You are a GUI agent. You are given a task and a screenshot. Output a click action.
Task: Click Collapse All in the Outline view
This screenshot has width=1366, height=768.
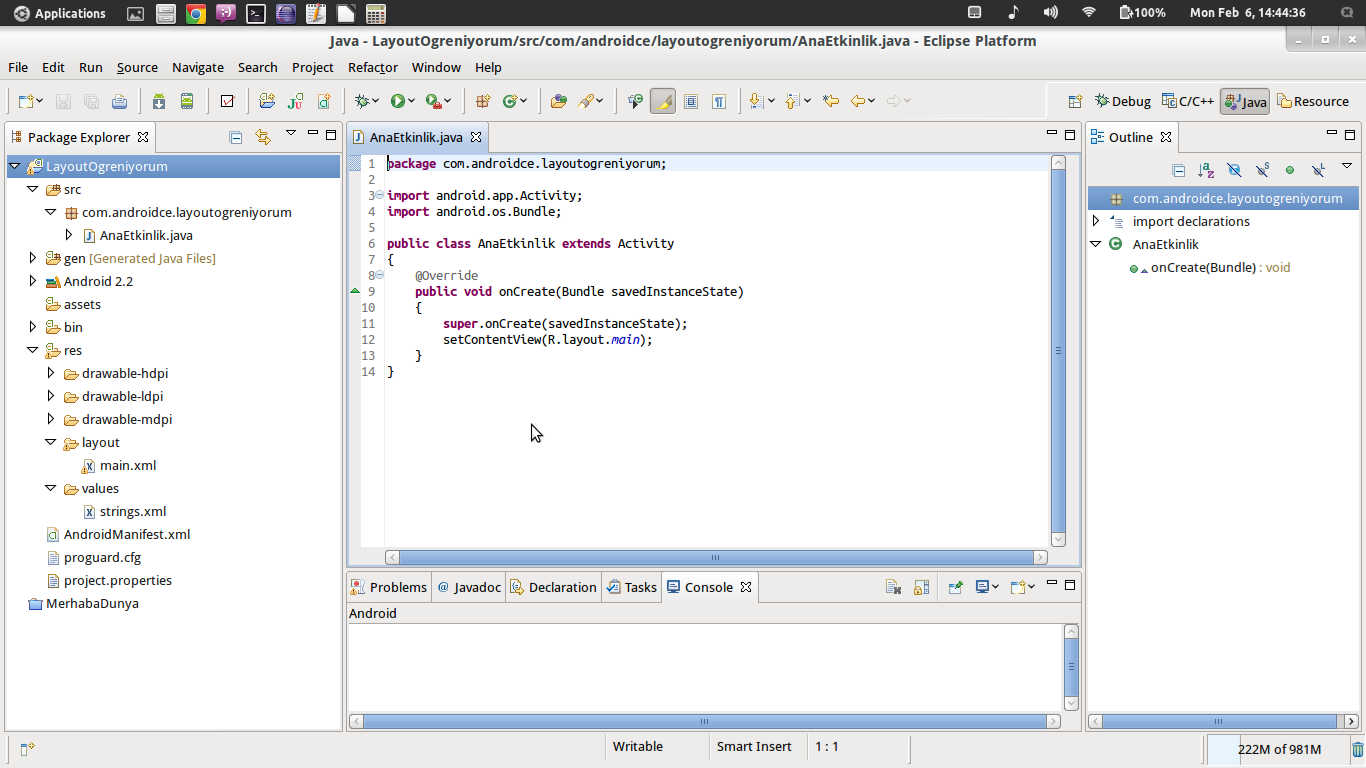click(x=1178, y=170)
